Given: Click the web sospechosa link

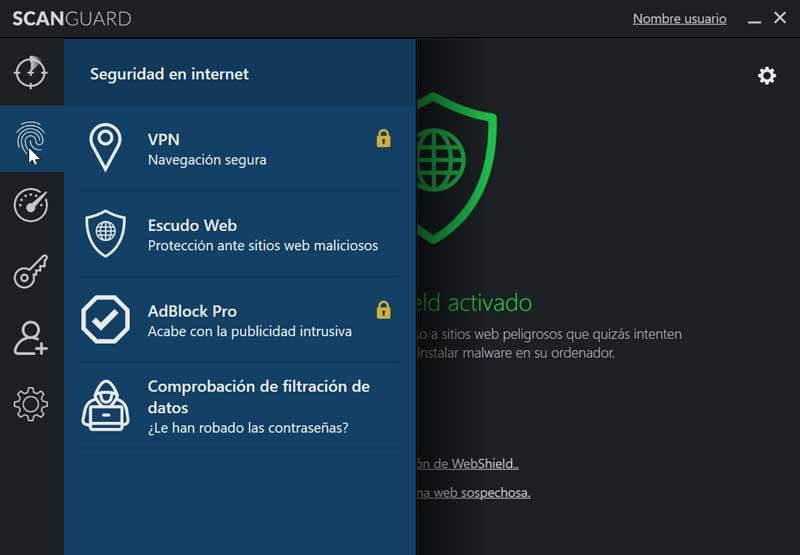Looking at the screenshot, I should click(x=473, y=493).
